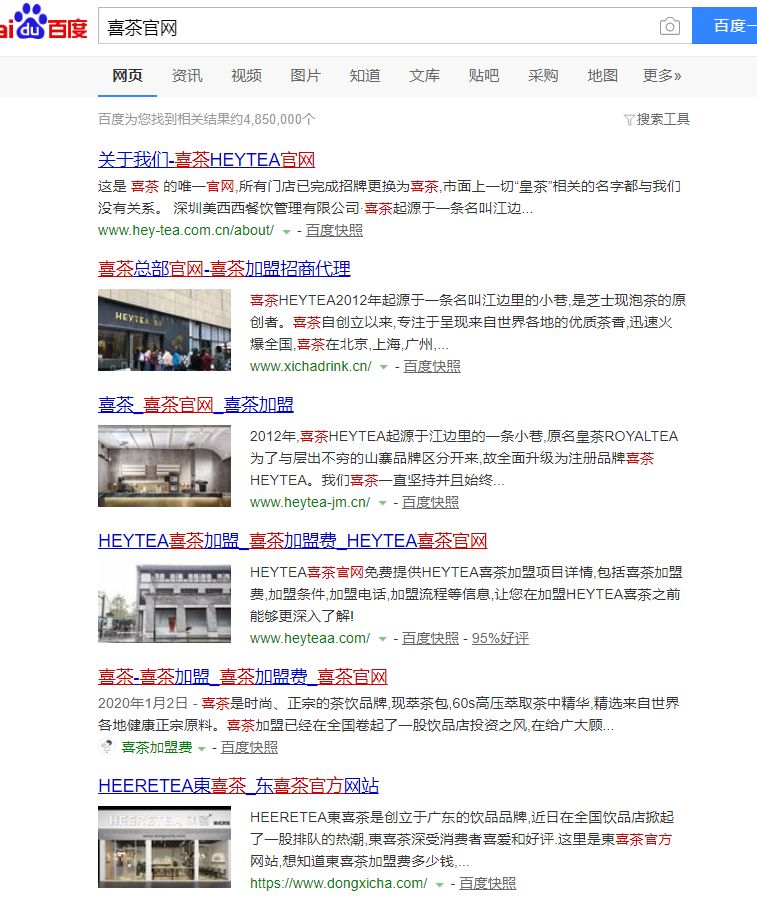
Task: Go to the 文库 tab
Action: [x=424, y=76]
